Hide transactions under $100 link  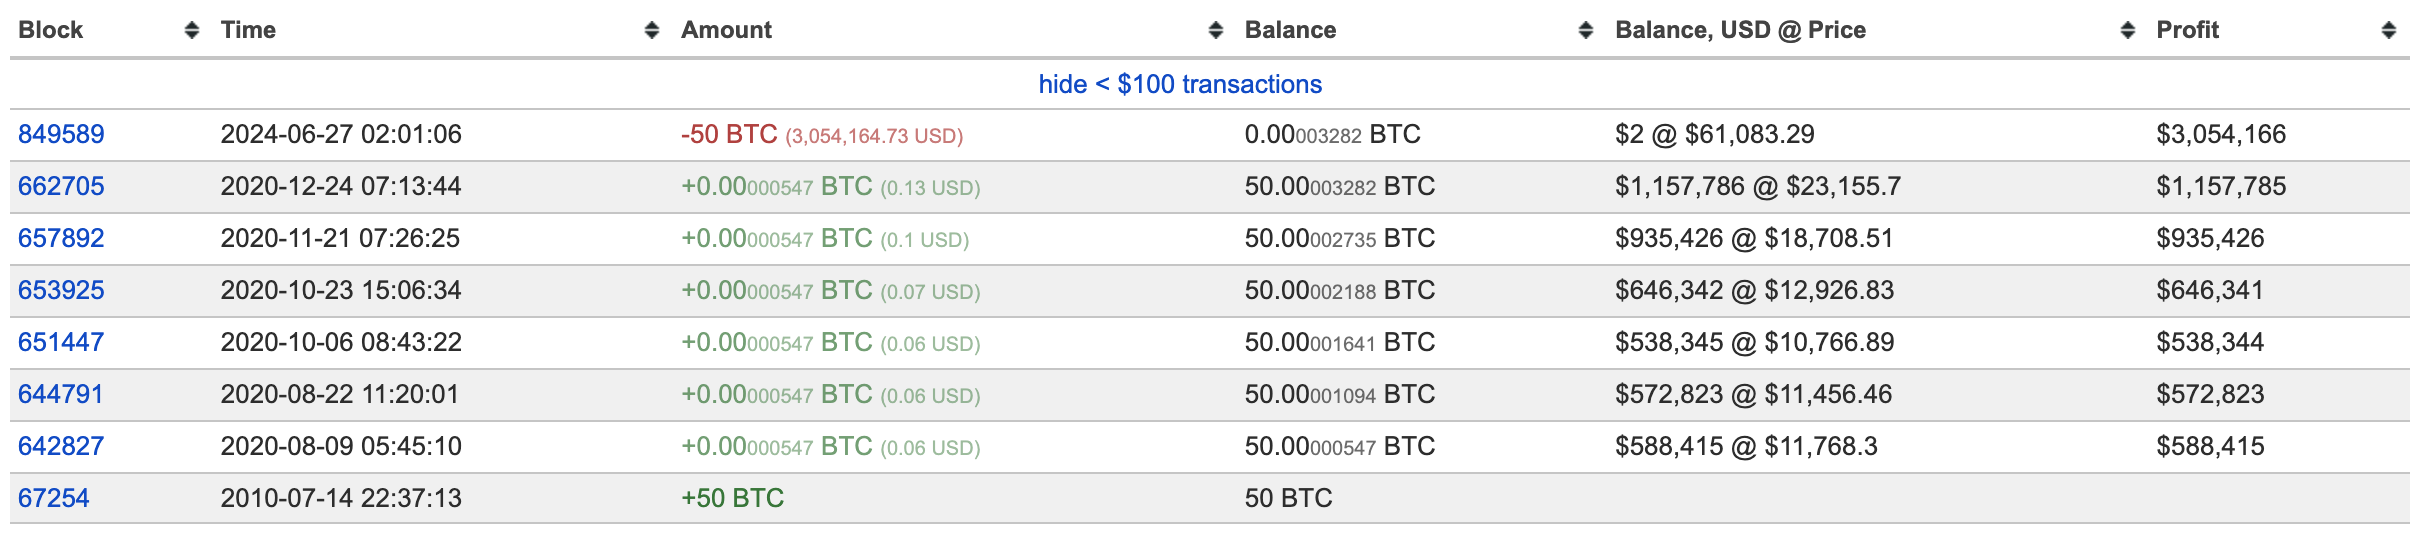pyautogui.click(x=1180, y=84)
